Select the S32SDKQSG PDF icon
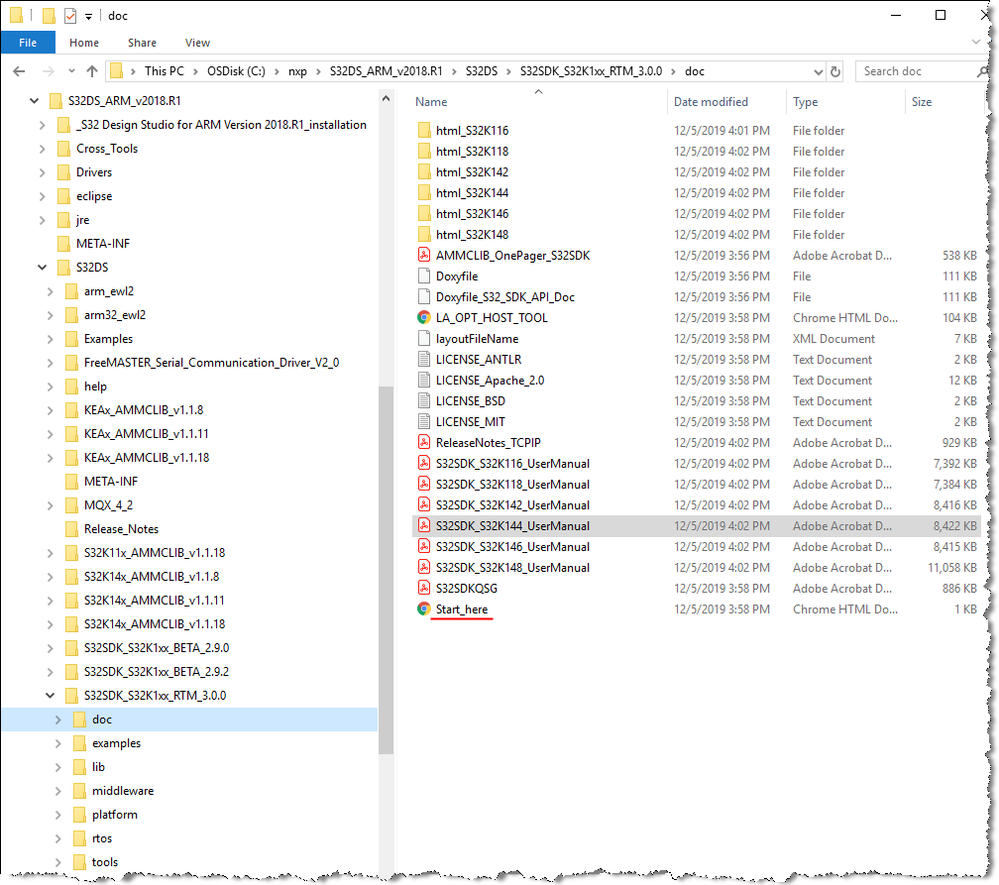 pos(424,588)
